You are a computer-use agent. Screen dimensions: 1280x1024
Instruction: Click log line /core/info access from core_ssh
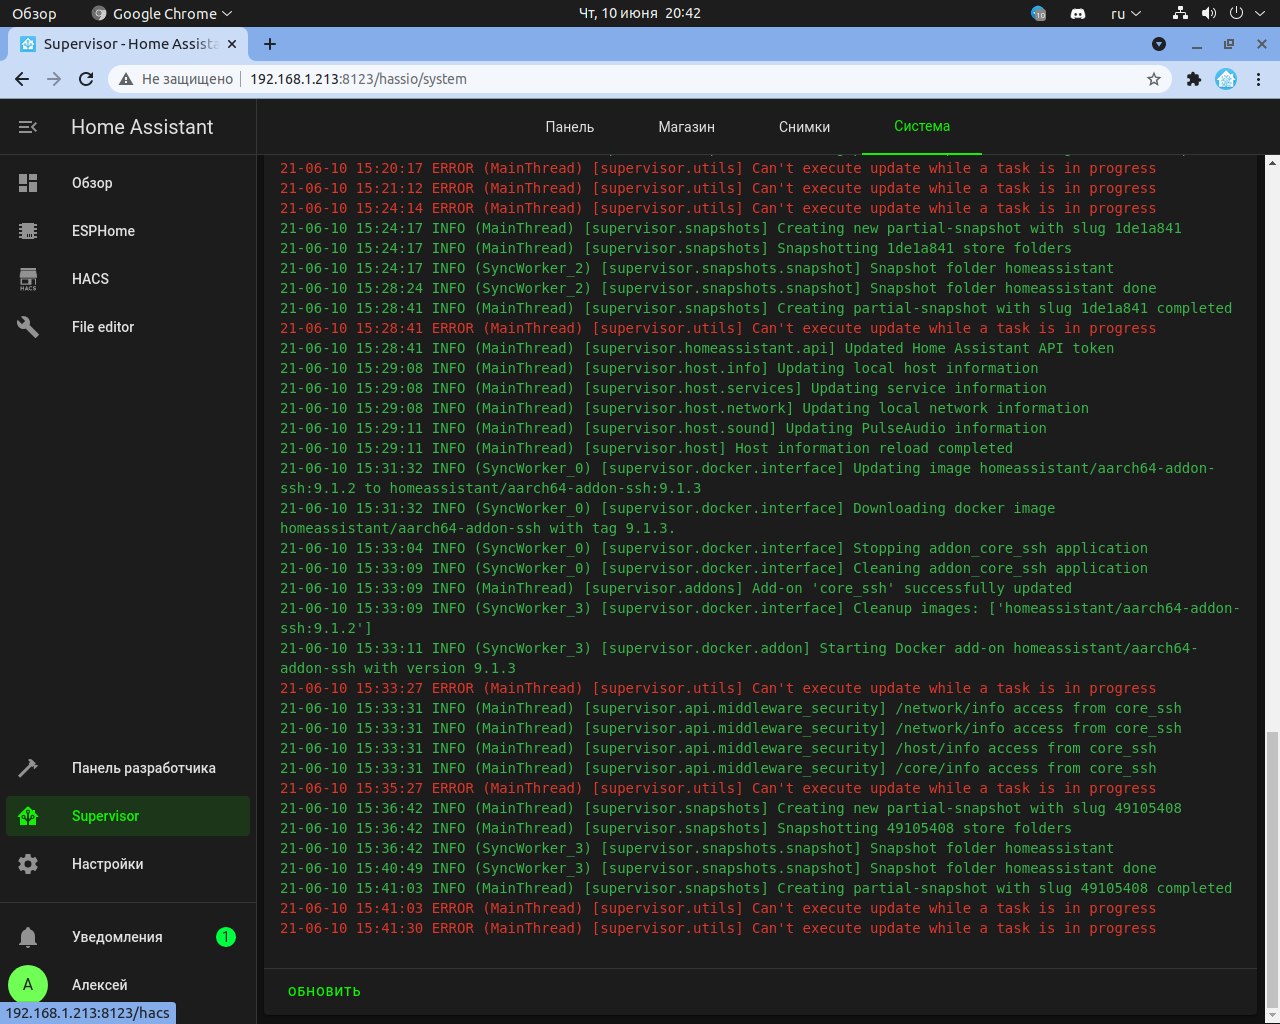pos(718,768)
